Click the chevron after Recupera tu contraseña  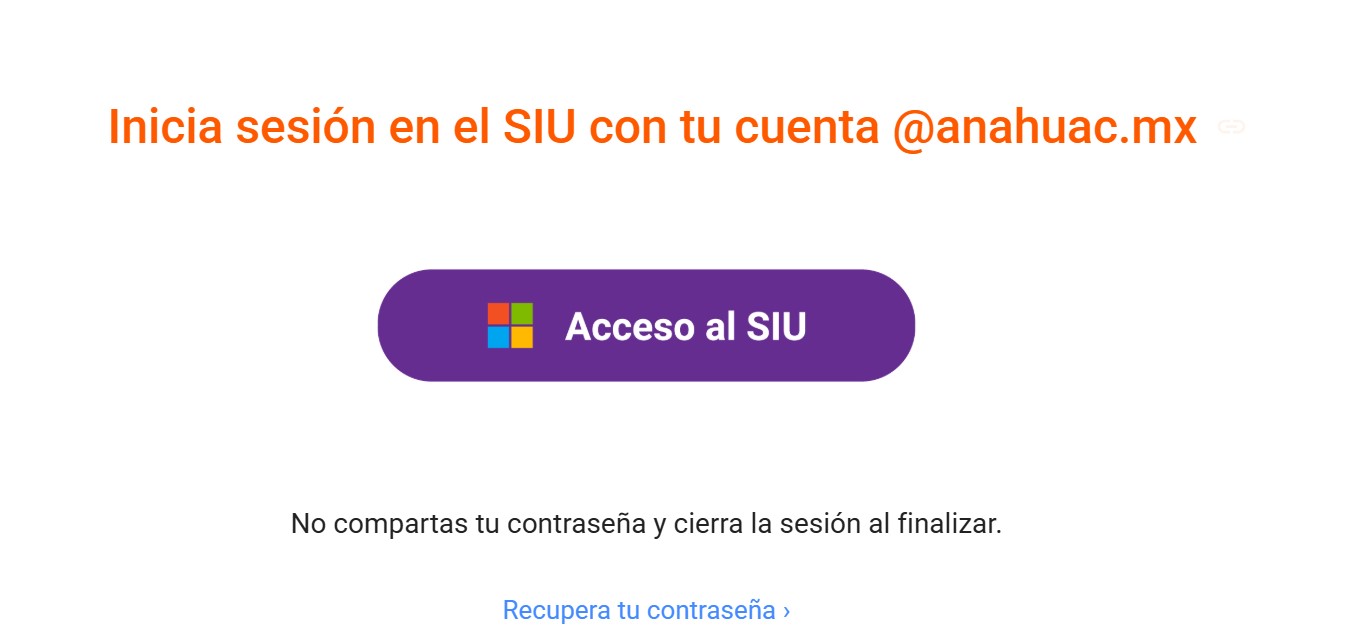tap(787, 610)
